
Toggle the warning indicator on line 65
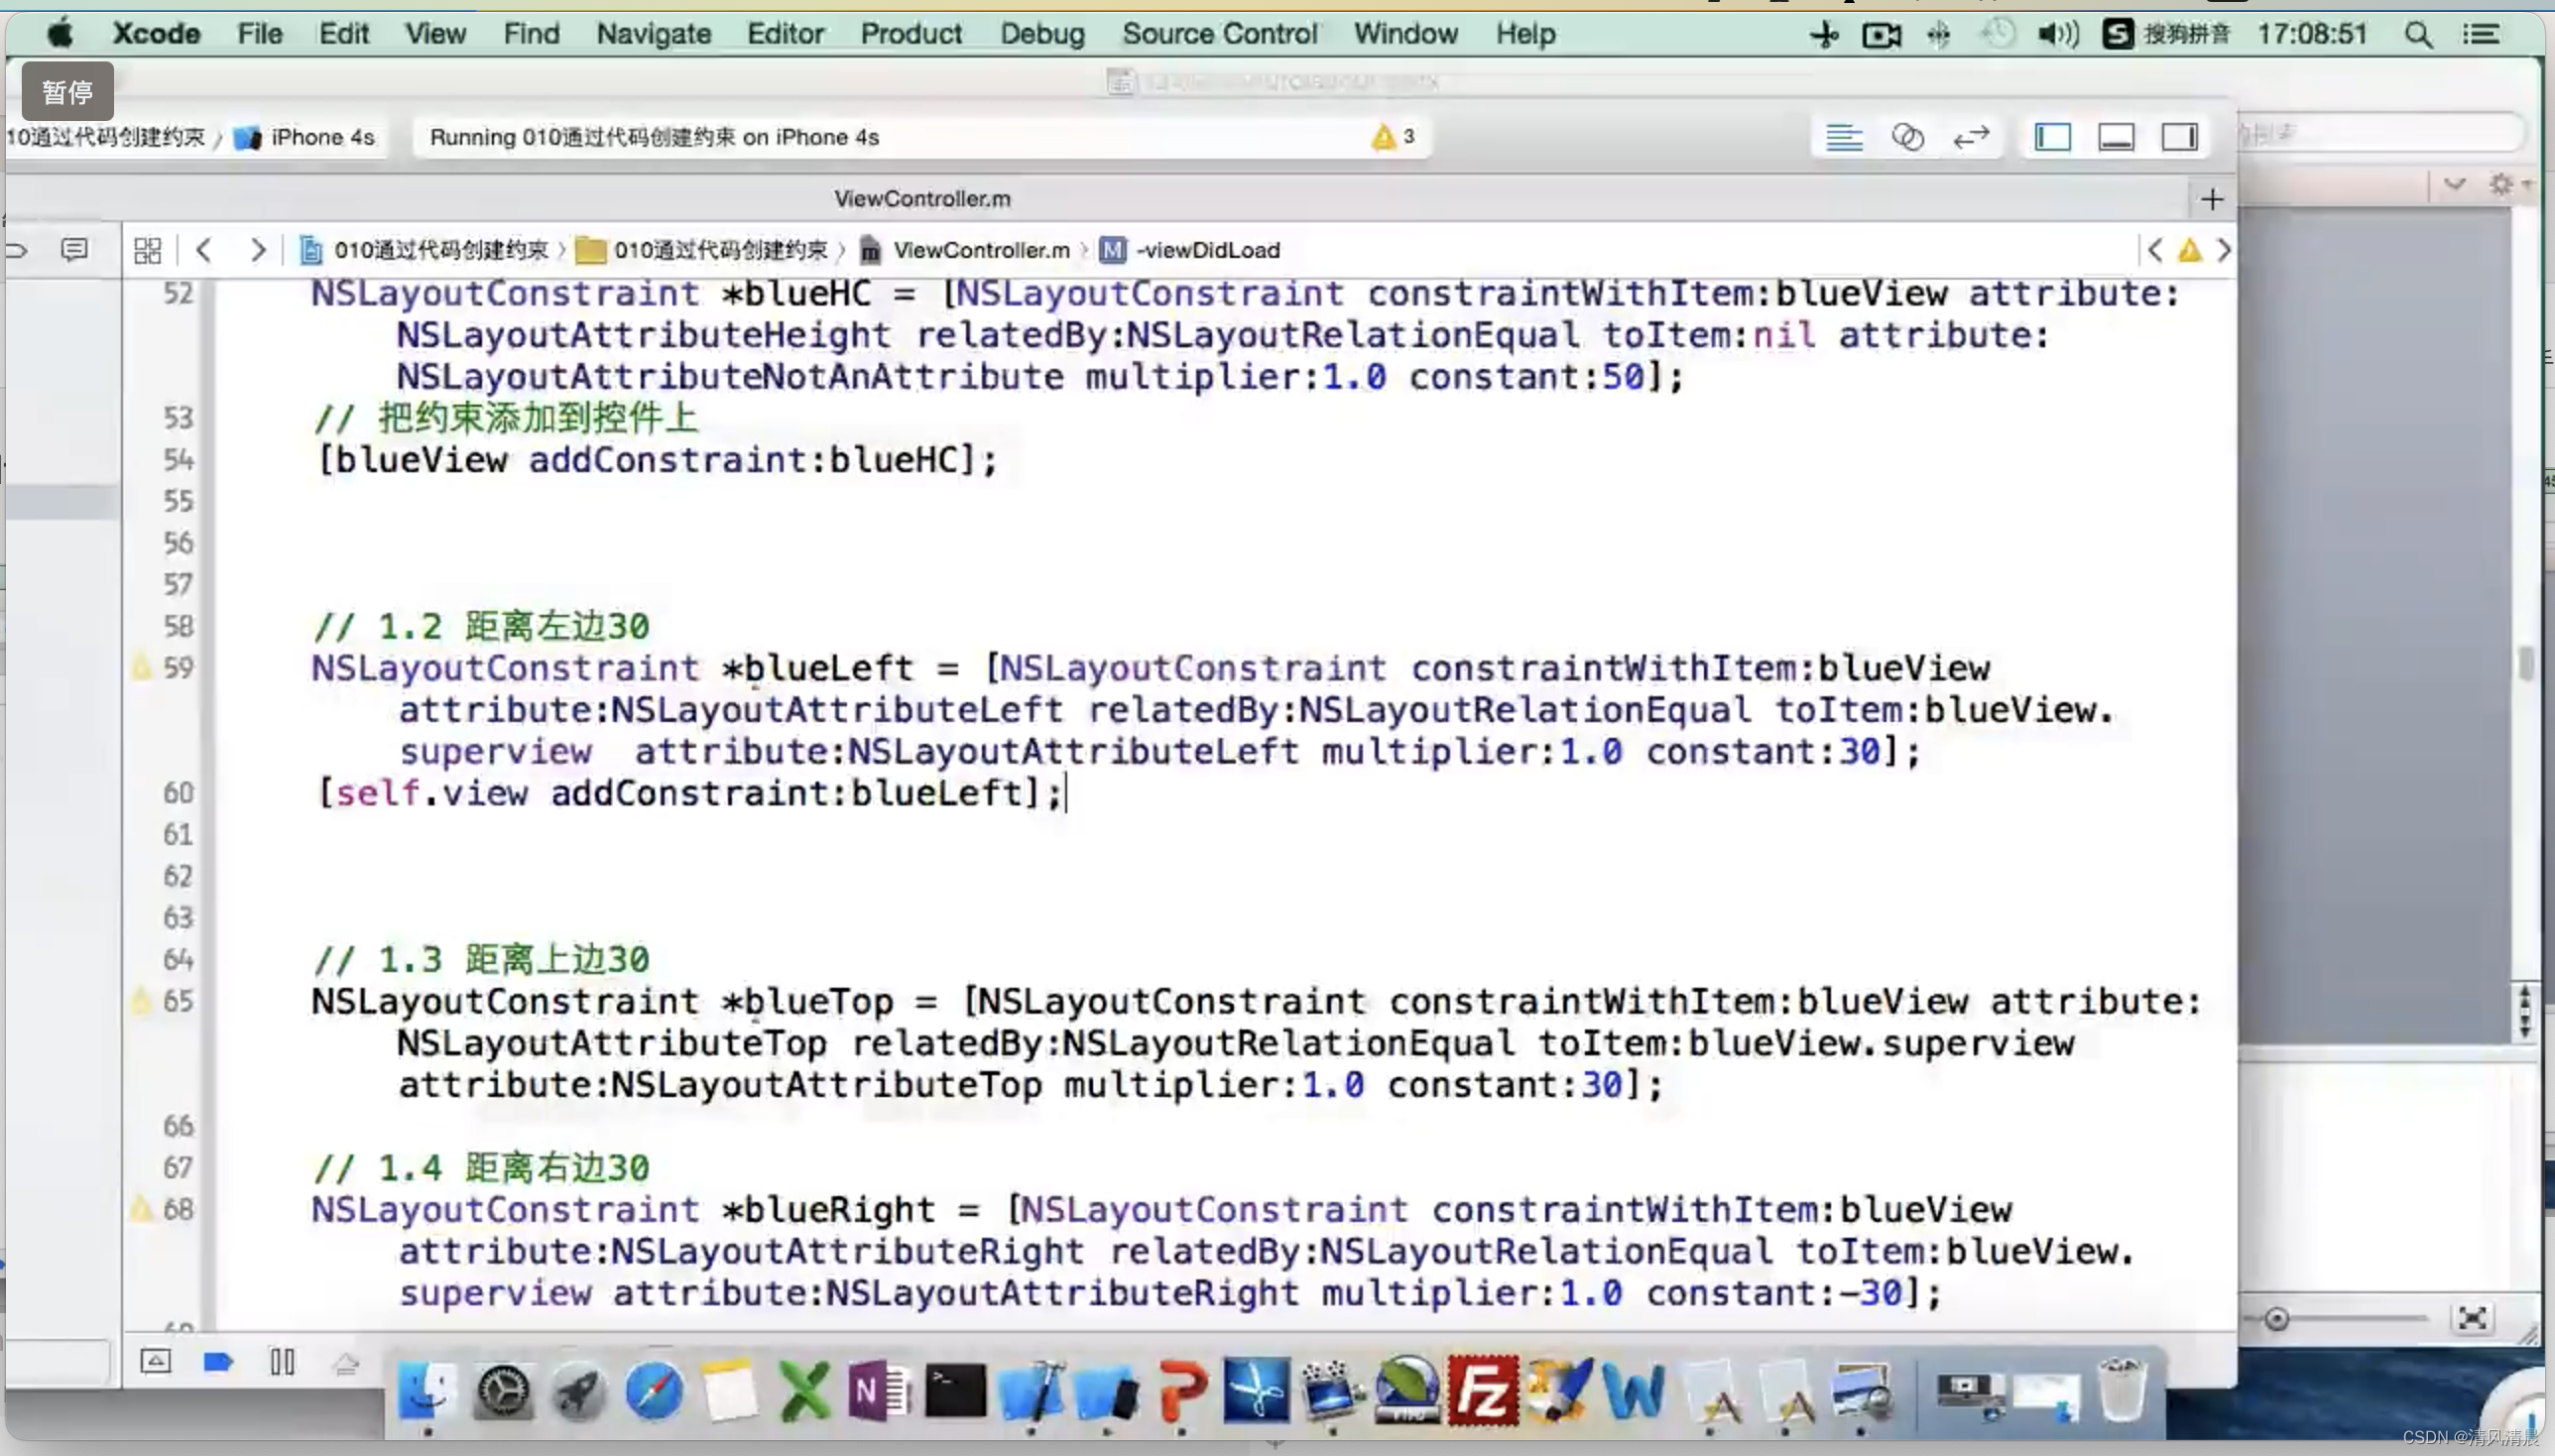click(139, 1000)
